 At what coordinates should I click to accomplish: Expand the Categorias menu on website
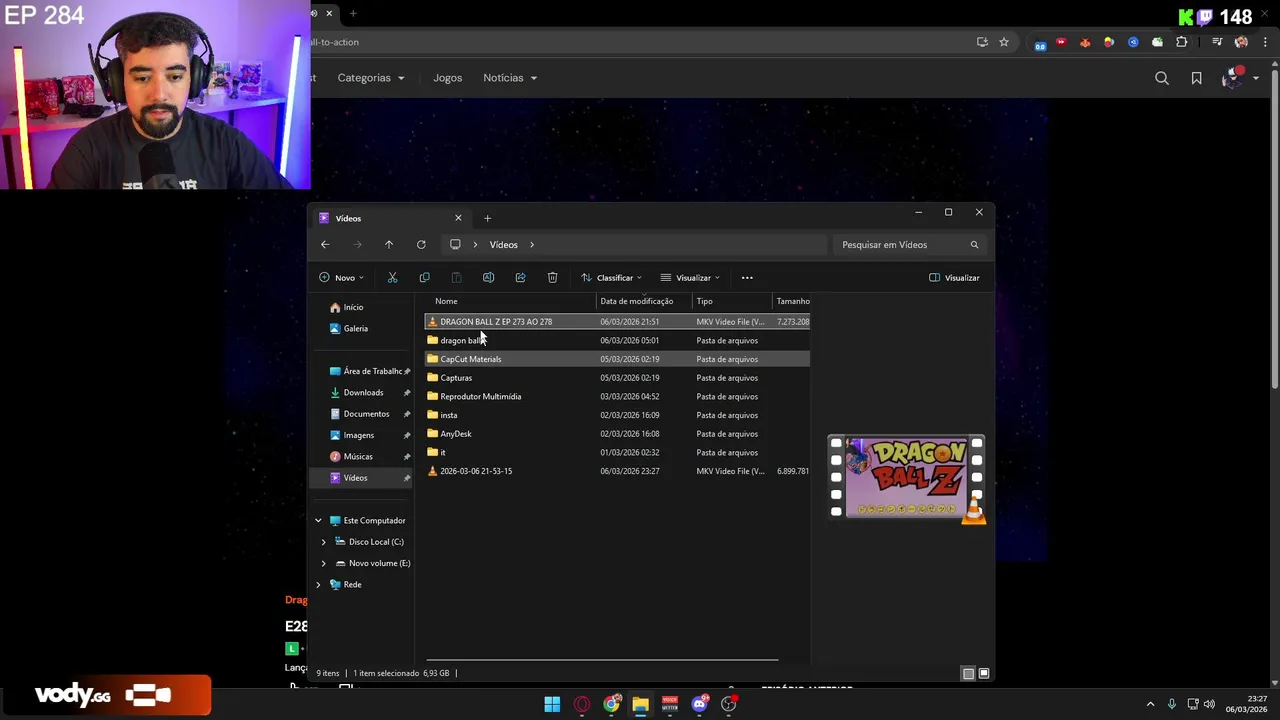pyautogui.click(x=371, y=78)
